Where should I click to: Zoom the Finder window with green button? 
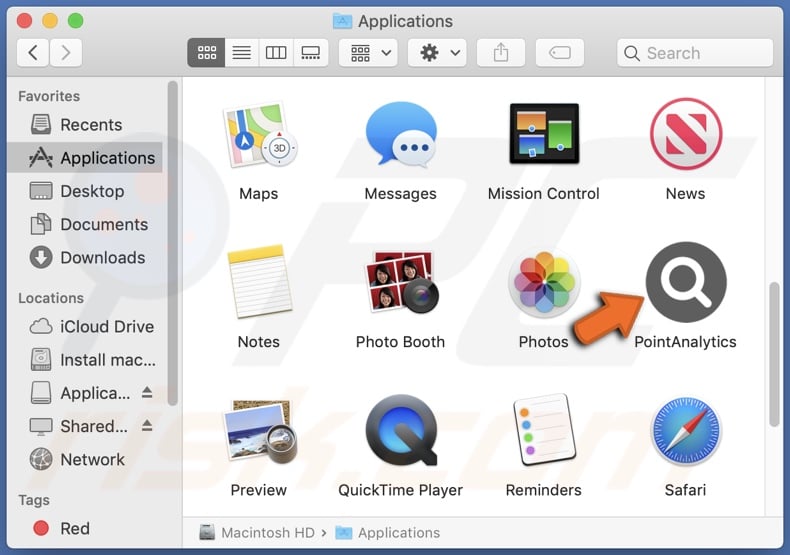pyautogui.click(x=76, y=21)
